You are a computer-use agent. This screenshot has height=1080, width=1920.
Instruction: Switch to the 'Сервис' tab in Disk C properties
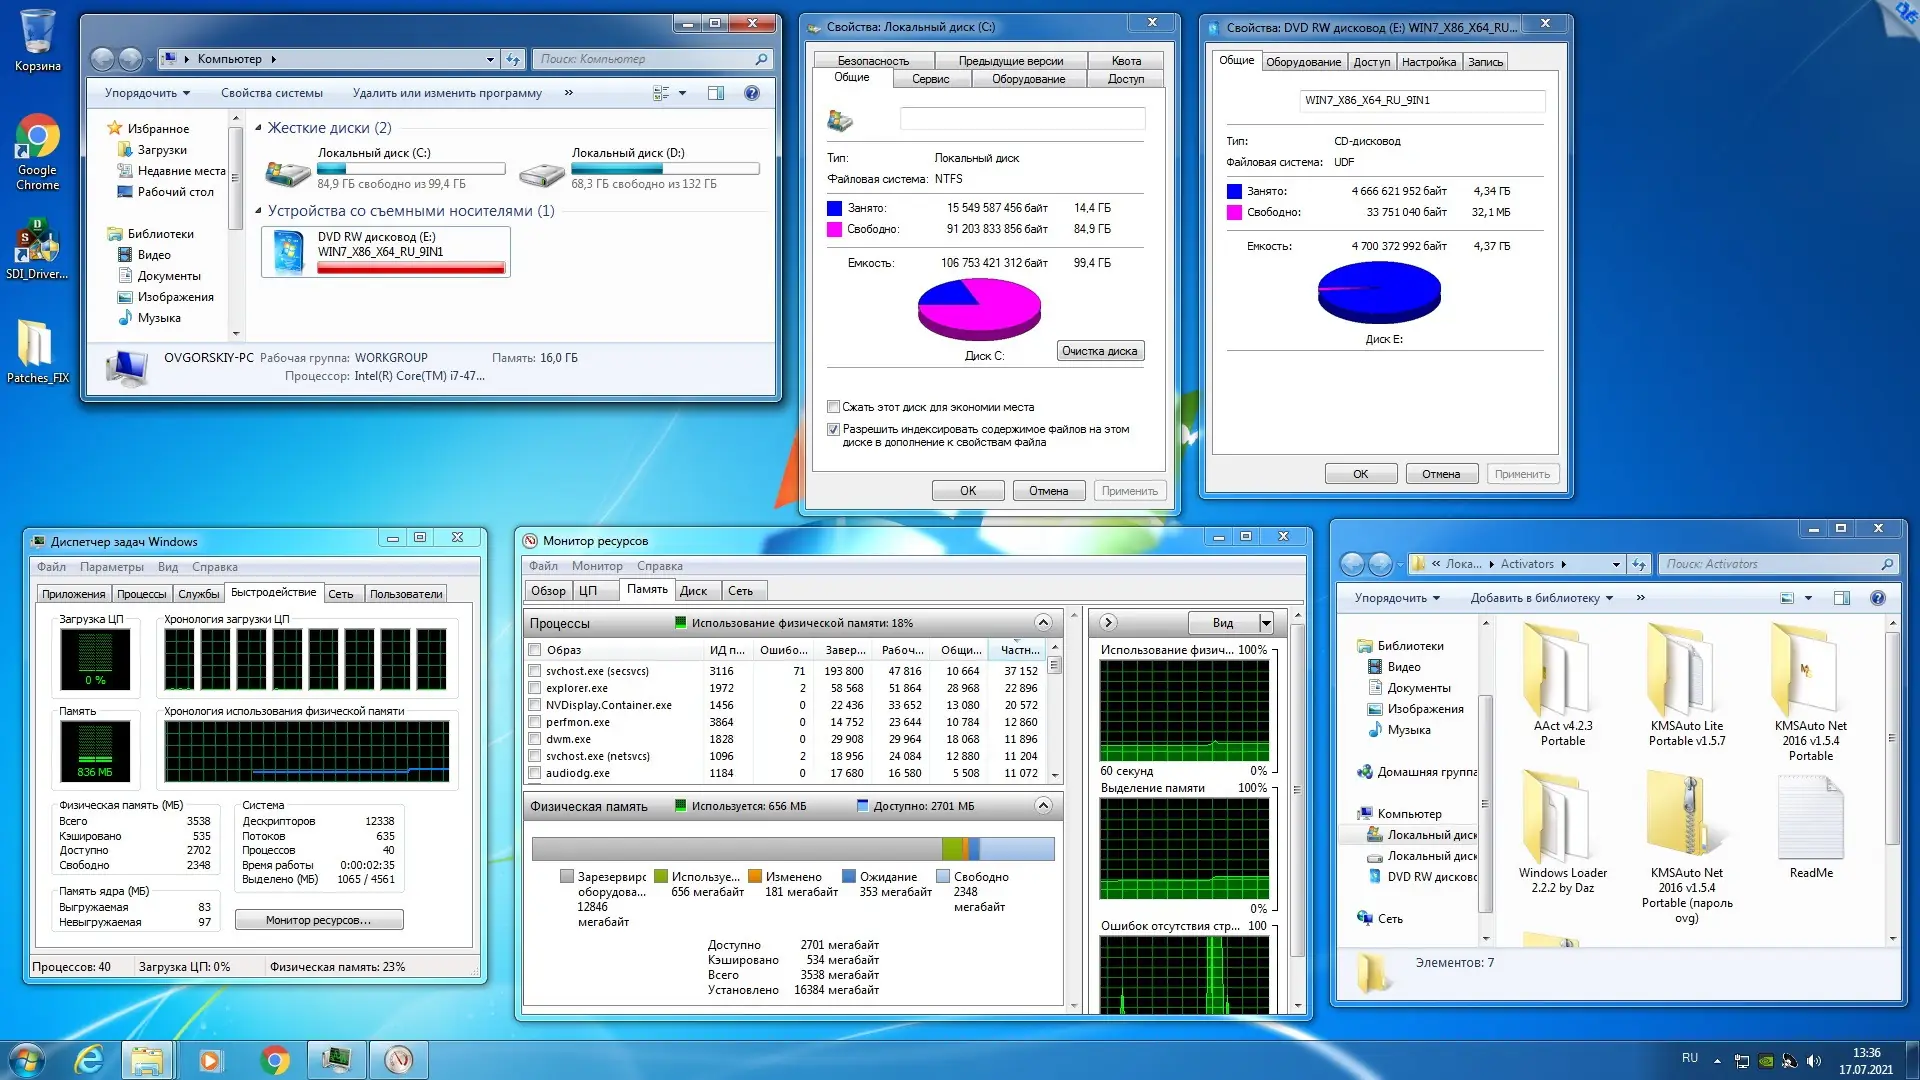(x=931, y=78)
